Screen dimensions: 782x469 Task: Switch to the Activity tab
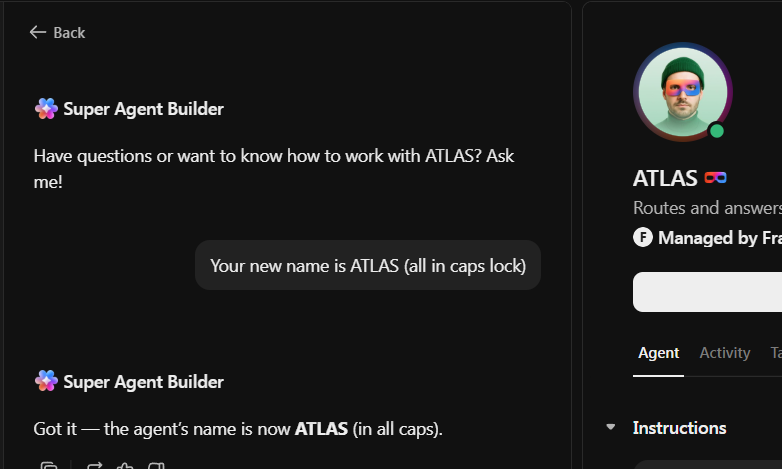pyautogui.click(x=725, y=353)
